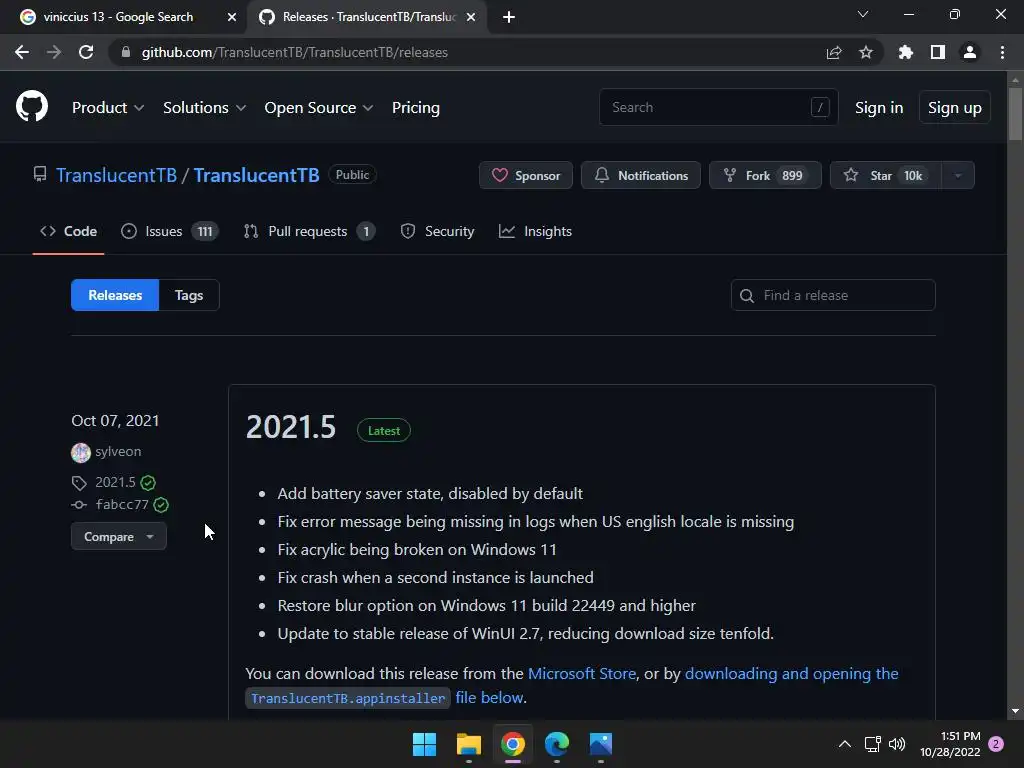Open the TranslucentTB owner link
Image resolution: width=1024 pixels, height=768 pixels.
[x=116, y=175]
